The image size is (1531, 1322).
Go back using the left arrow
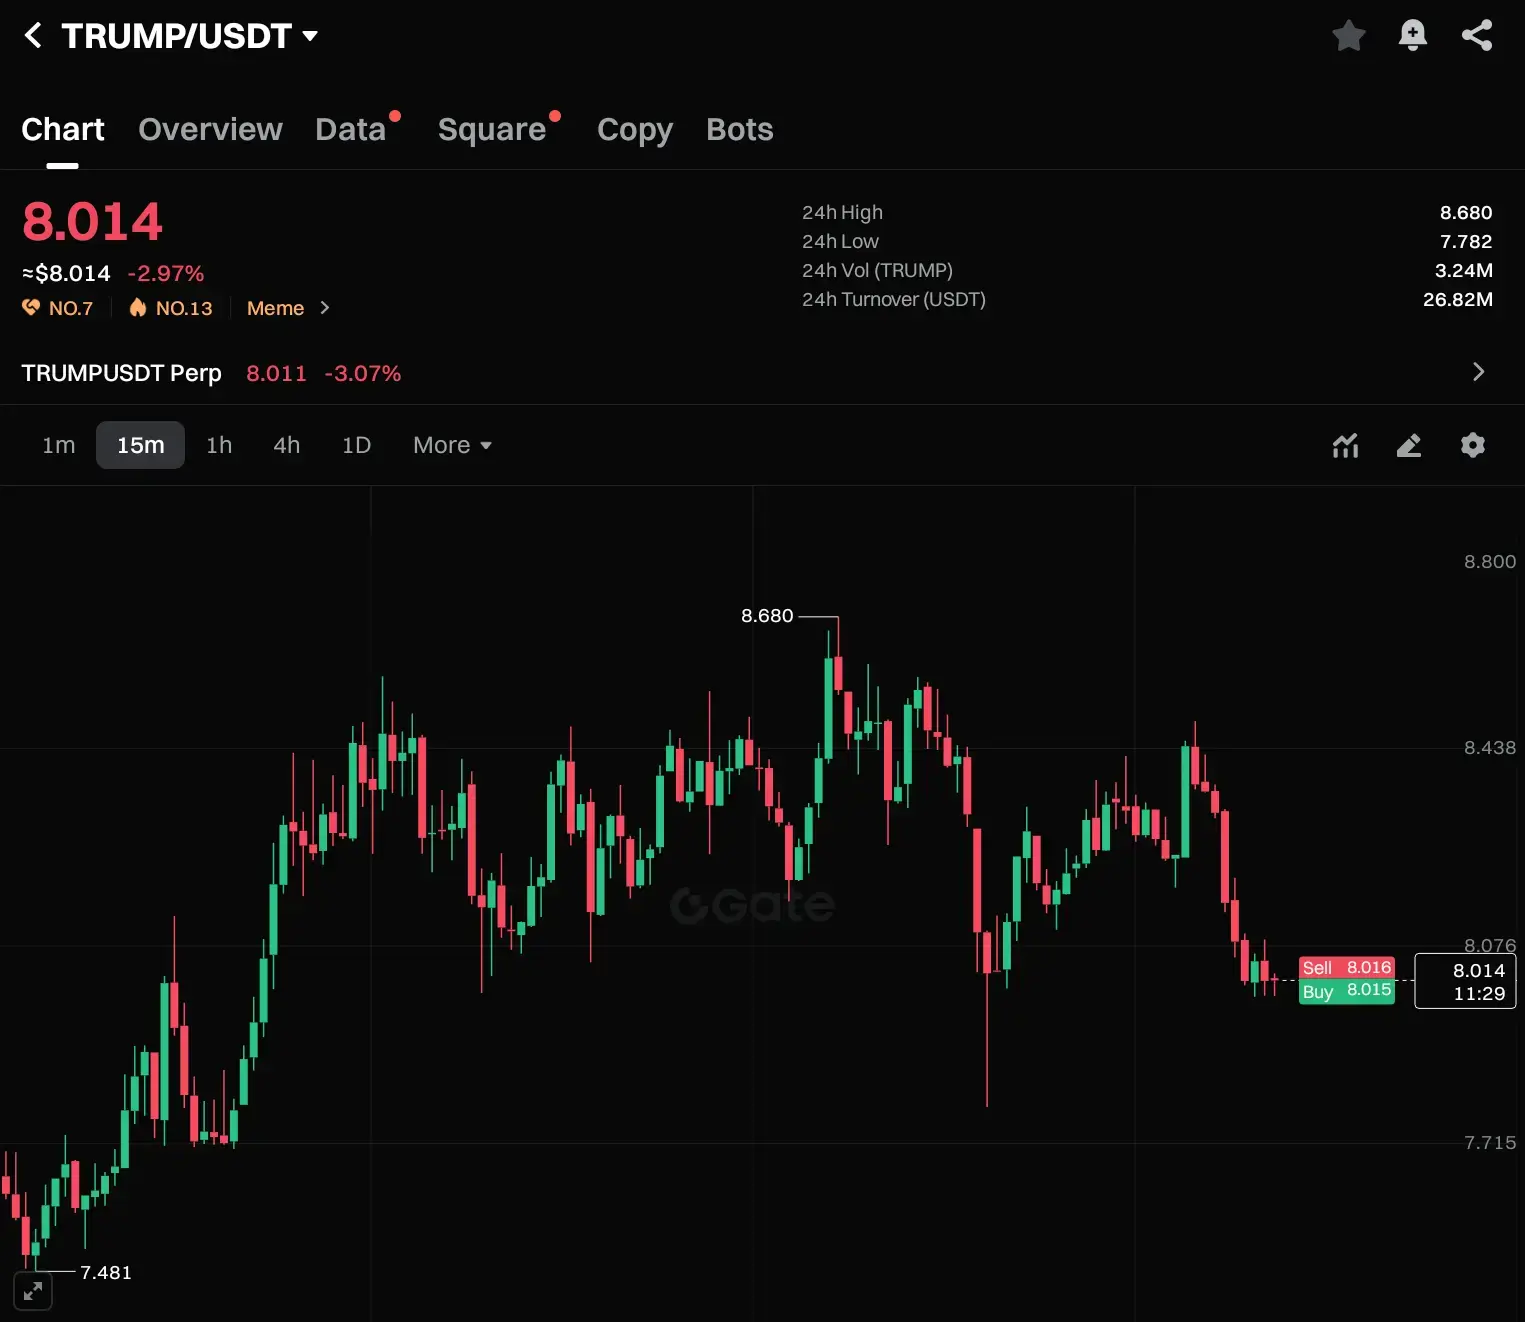pyautogui.click(x=33, y=36)
